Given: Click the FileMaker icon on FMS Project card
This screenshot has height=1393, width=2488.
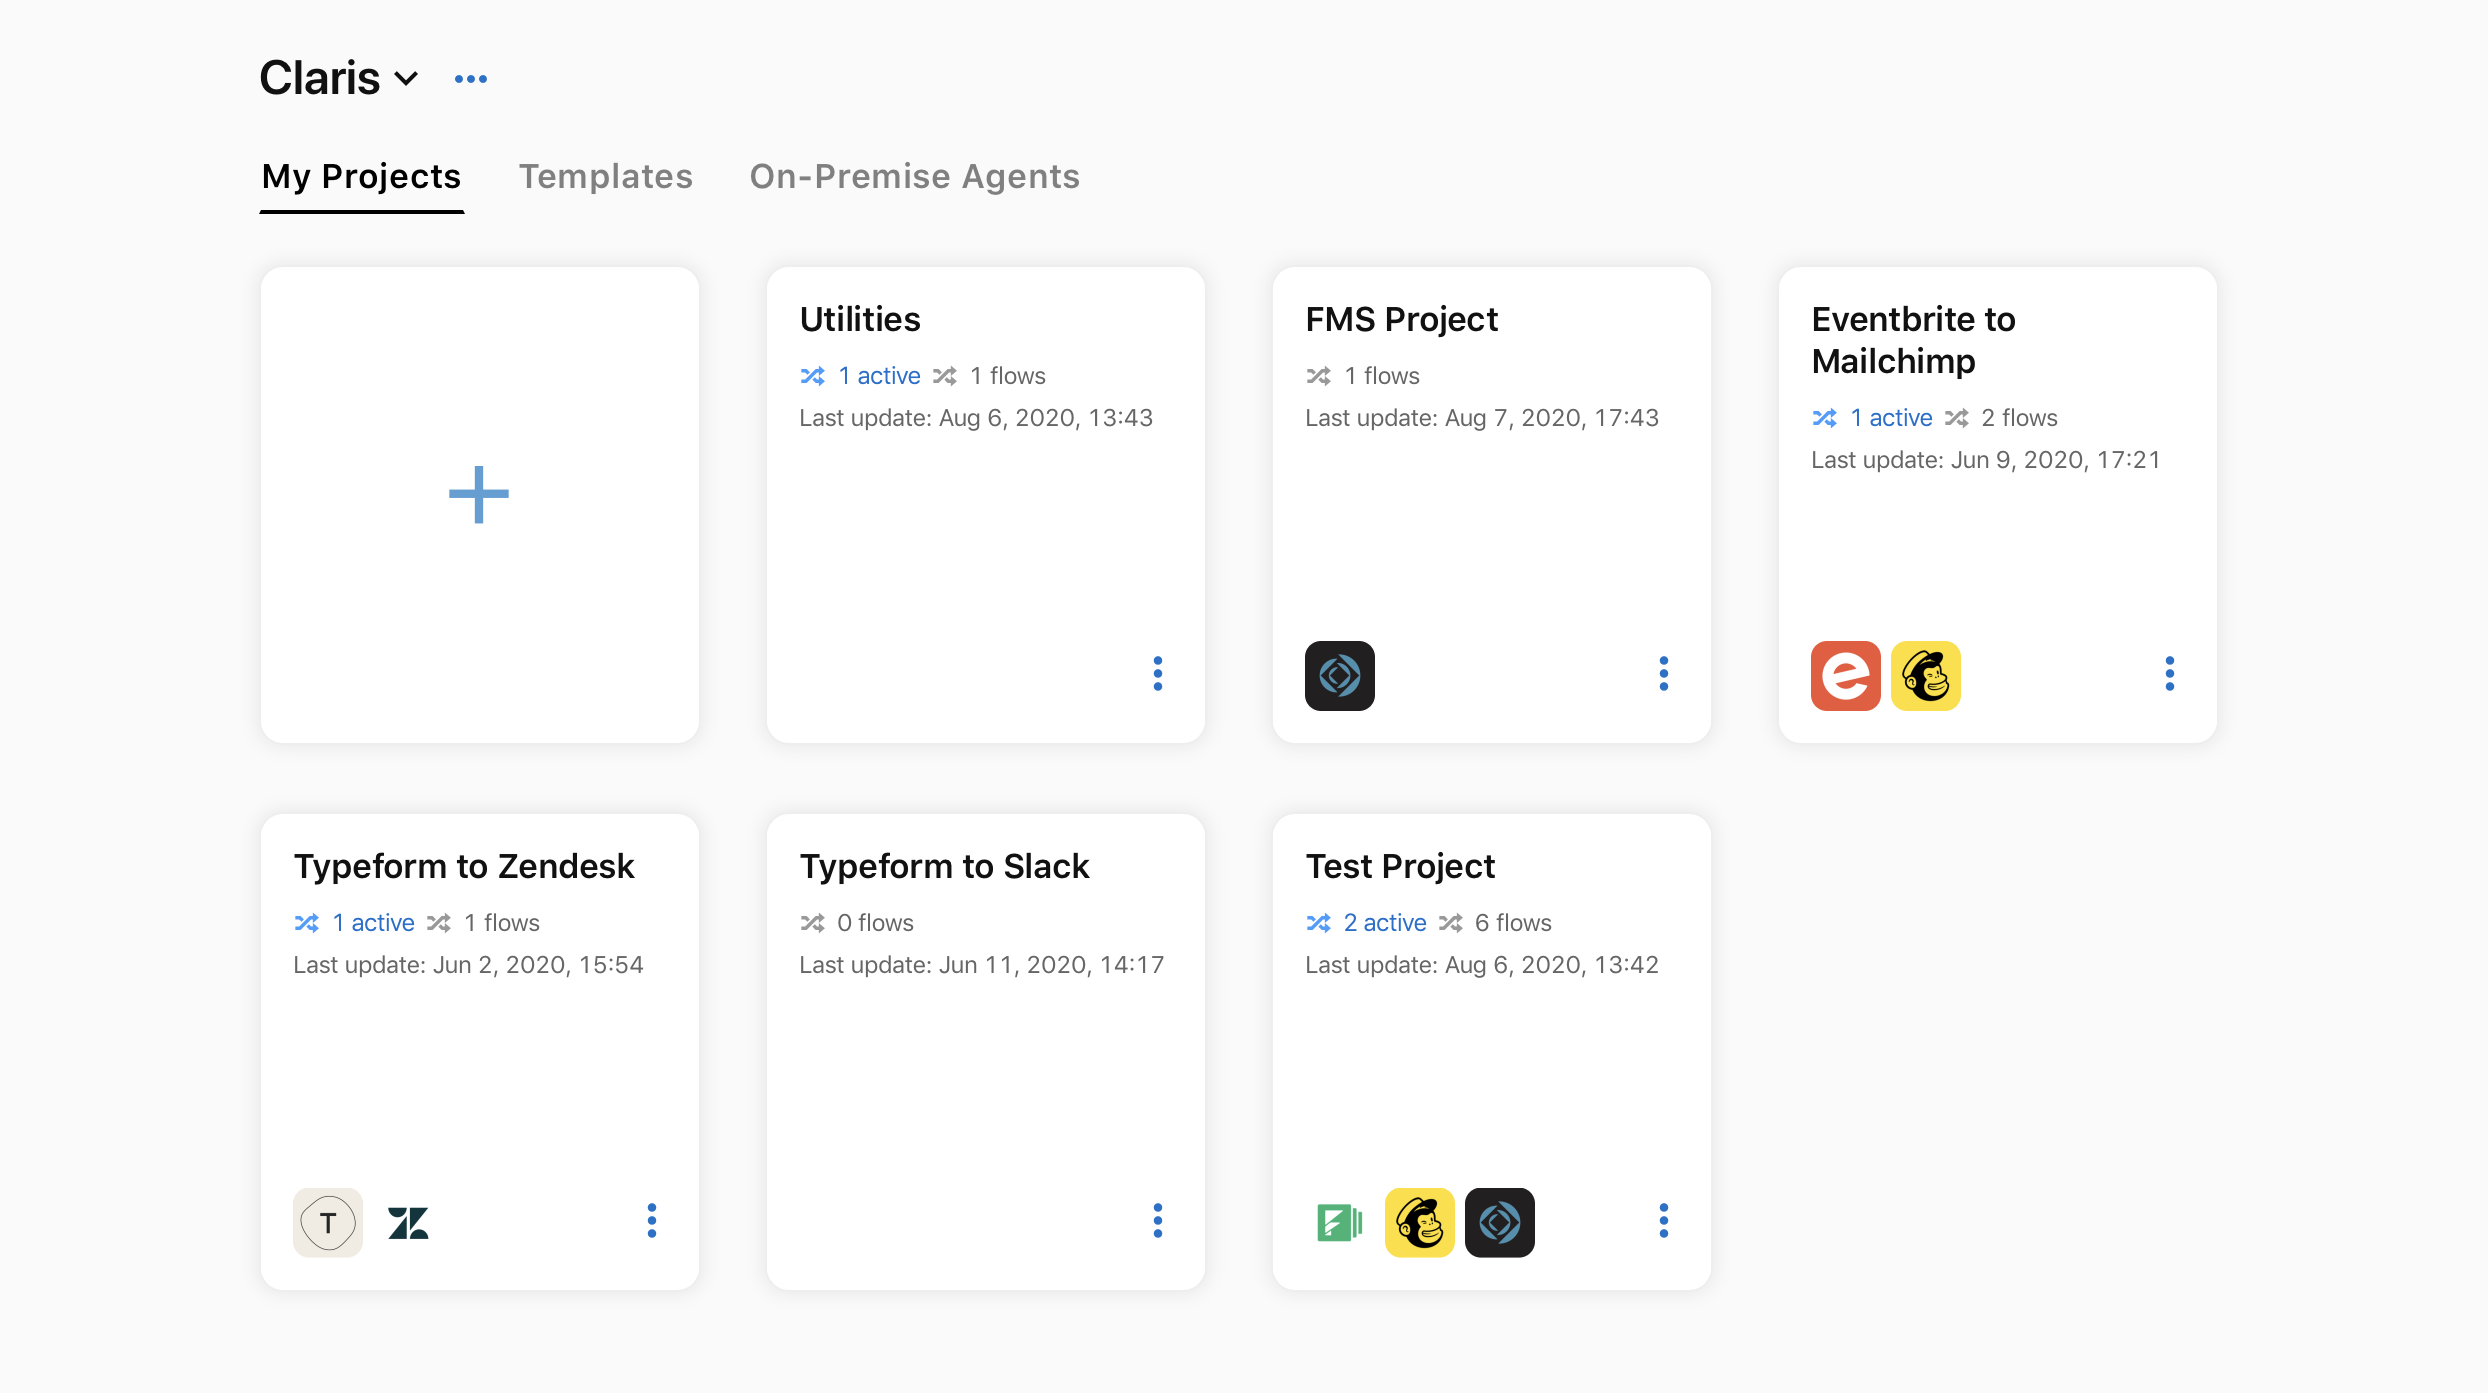Looking at the screenshot, I should pyautogui.click(x=1339, y=676).
